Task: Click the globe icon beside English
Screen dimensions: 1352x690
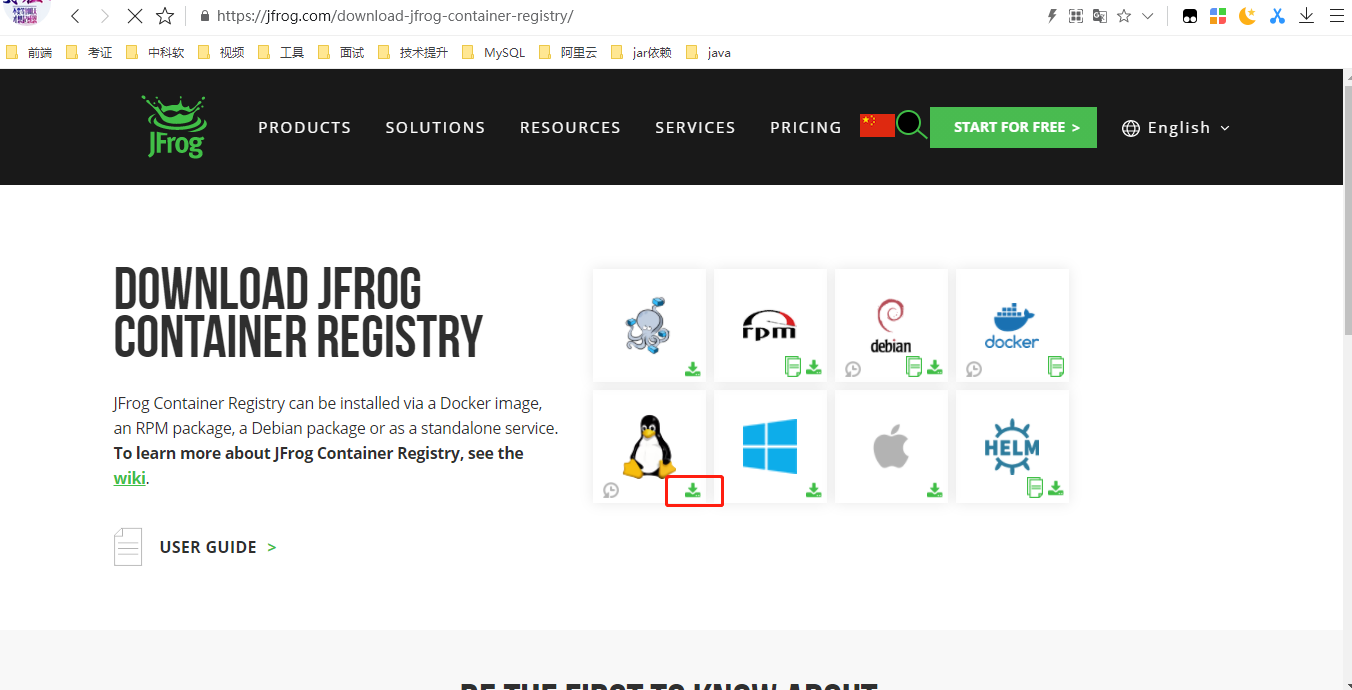Action: (1131, 128)
